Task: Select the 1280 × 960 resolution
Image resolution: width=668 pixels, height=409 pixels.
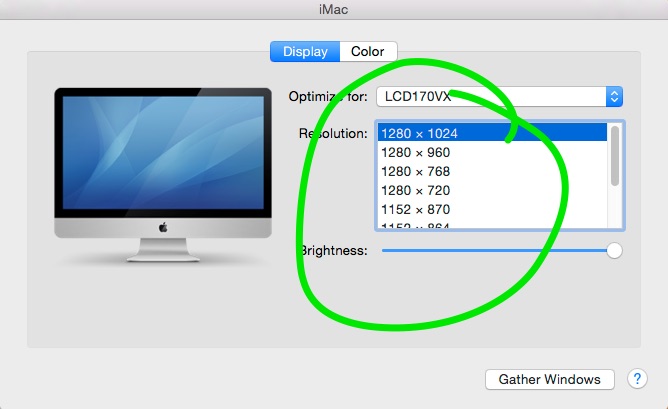Action: click(x=492, y=152)
